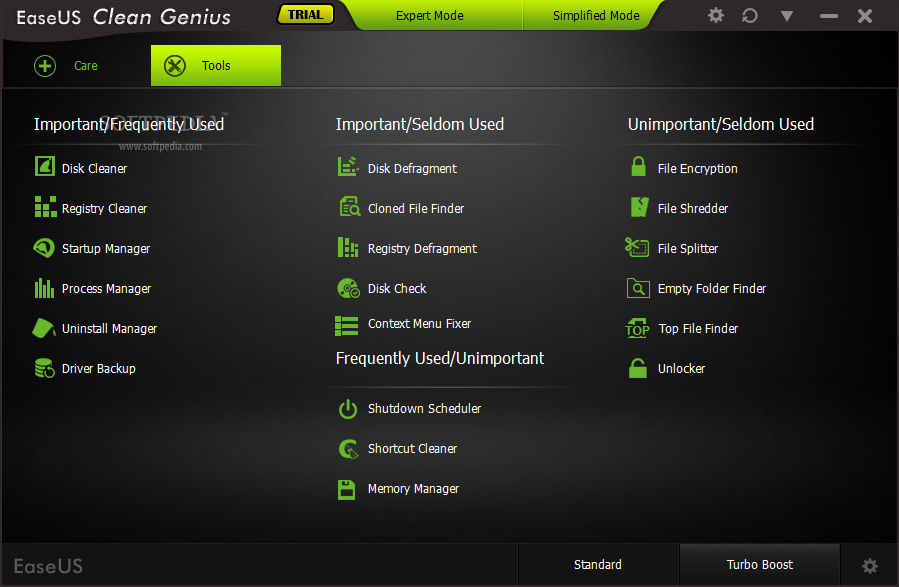The width and height of the screenshot is (899, 587).
Task: Open the Disk Cleaner text link
Action: [95, 169]
